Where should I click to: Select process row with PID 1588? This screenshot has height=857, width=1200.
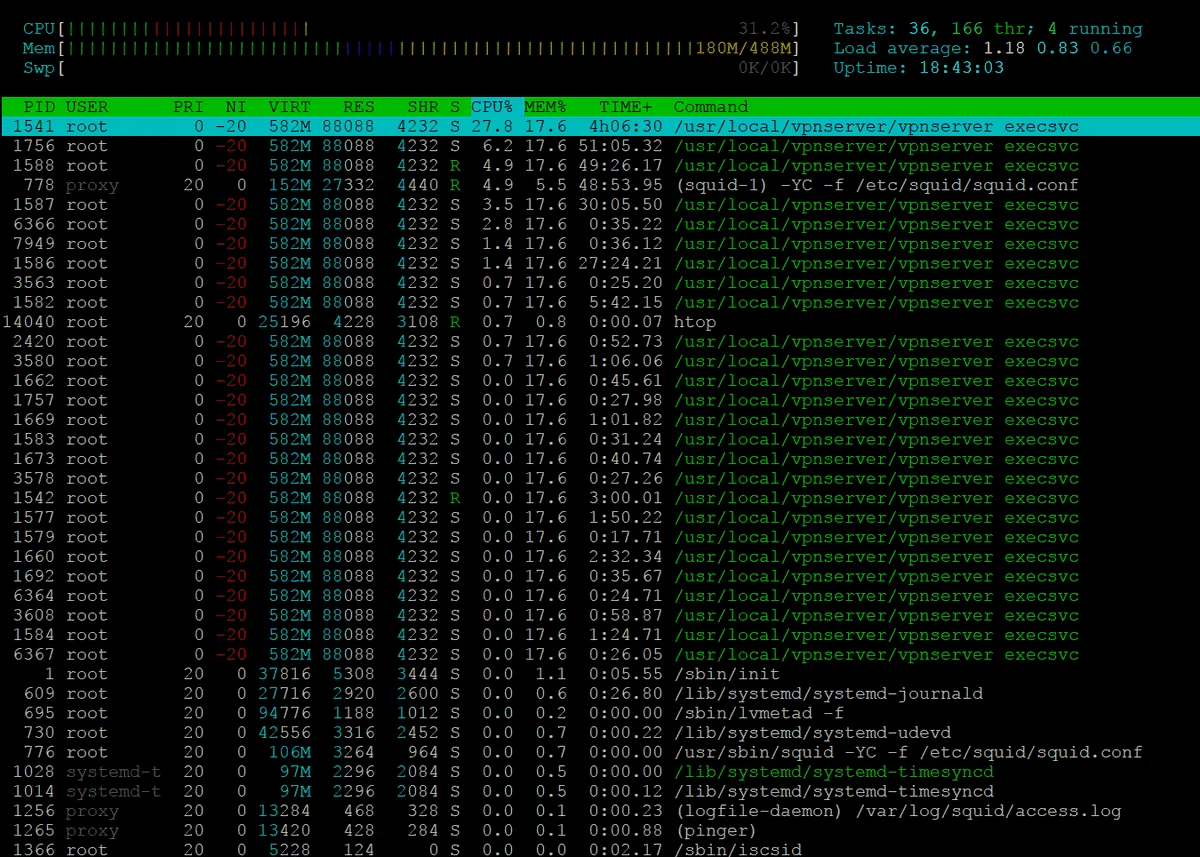[600, 165]
